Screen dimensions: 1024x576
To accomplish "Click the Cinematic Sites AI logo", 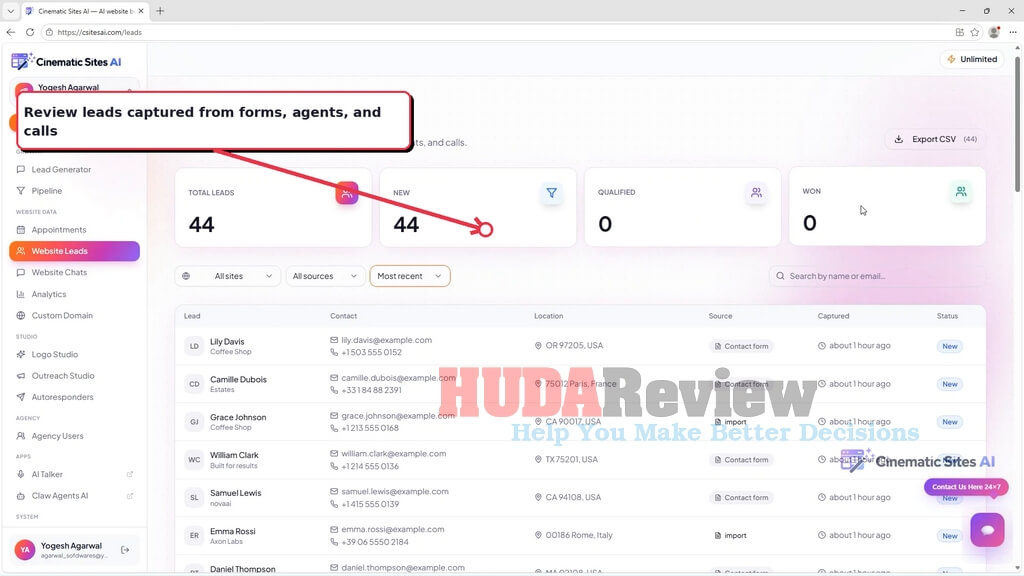I will [x=66, y=61].
